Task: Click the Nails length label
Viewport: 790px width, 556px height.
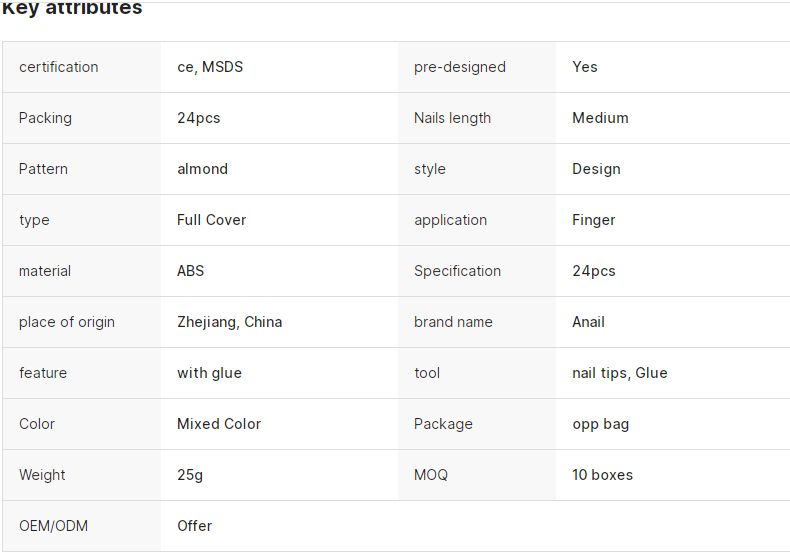Action: 452,118
